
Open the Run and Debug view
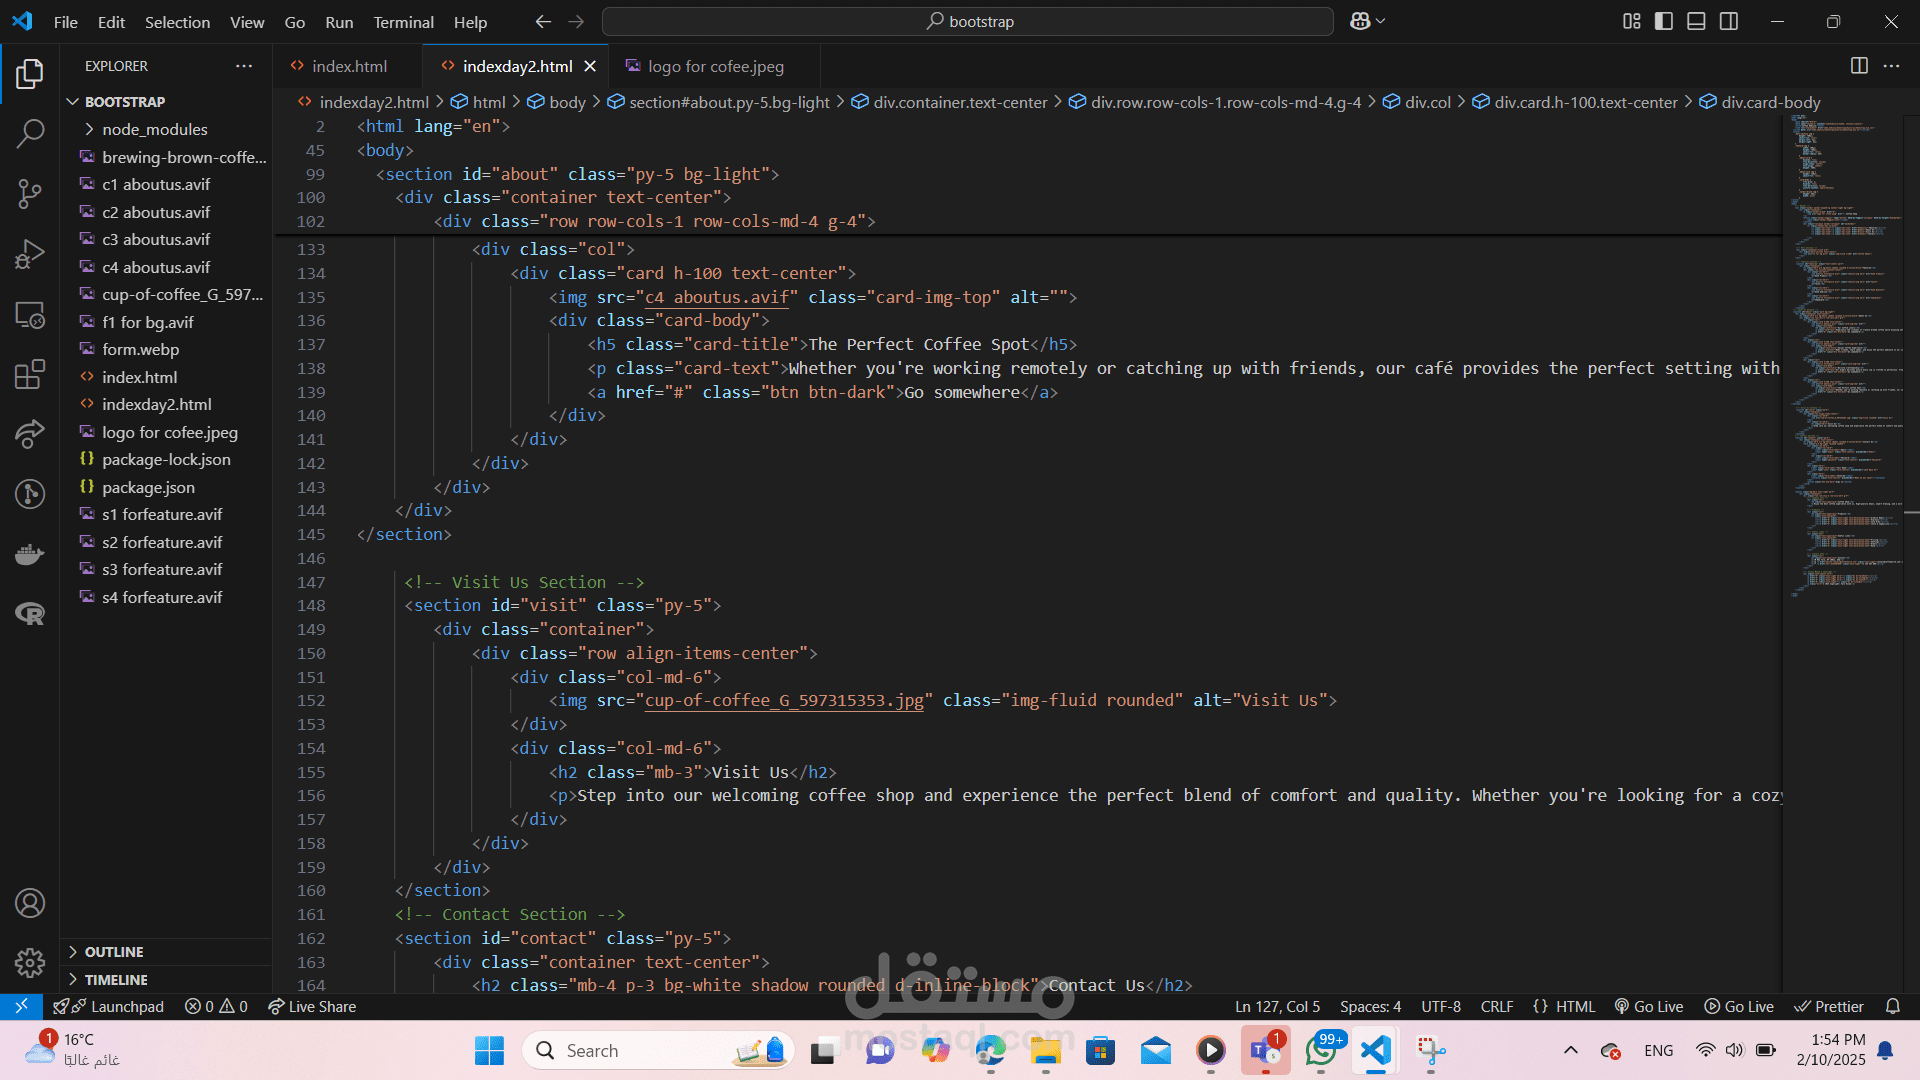(30, 254)
